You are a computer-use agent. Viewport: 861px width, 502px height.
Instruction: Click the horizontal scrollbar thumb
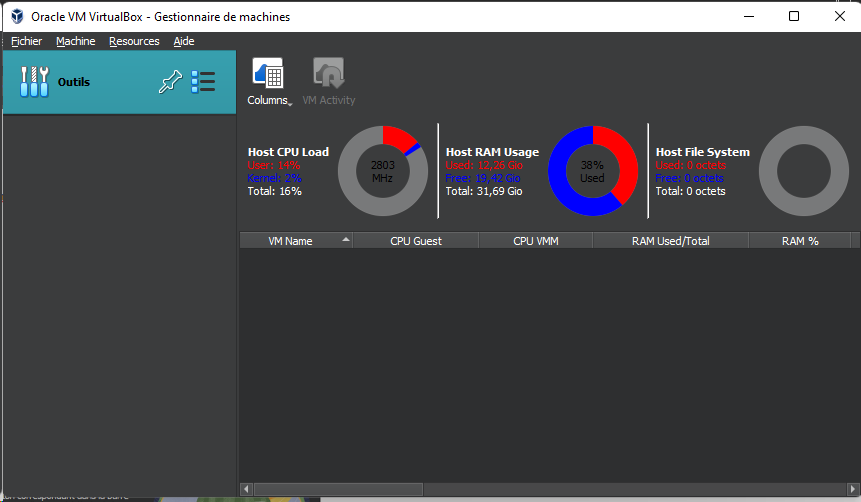(338, 489)
